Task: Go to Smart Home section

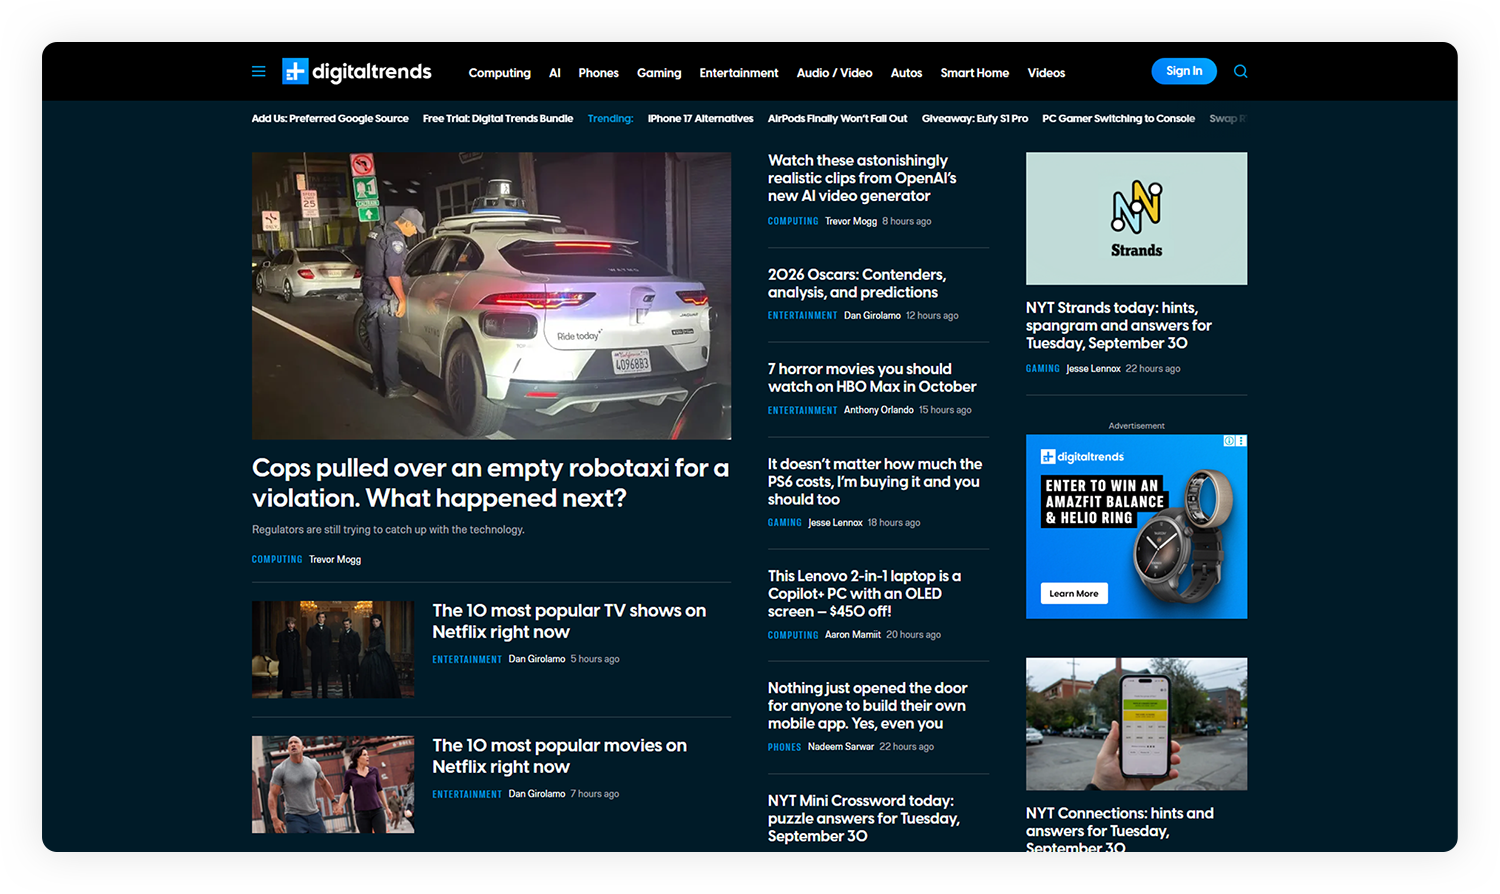Action: [974, 73]
